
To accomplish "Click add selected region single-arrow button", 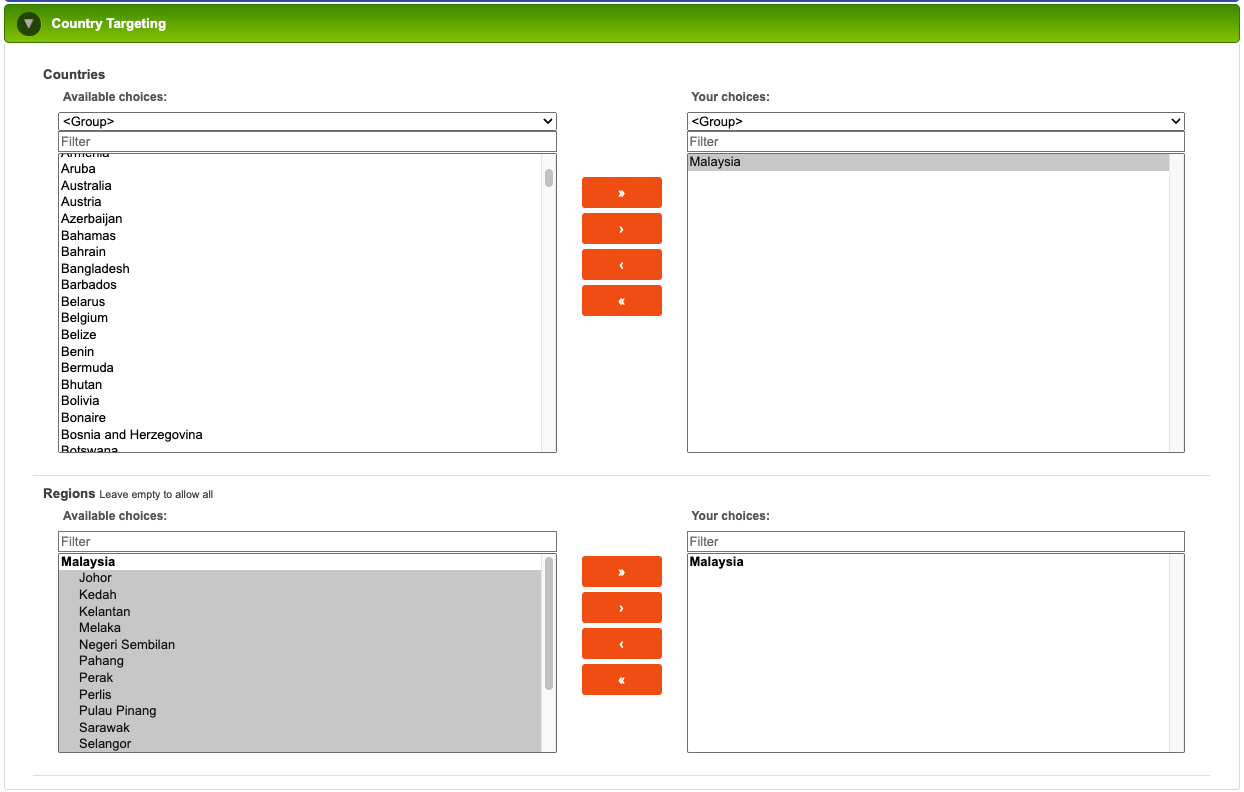I will coord(621,608).
